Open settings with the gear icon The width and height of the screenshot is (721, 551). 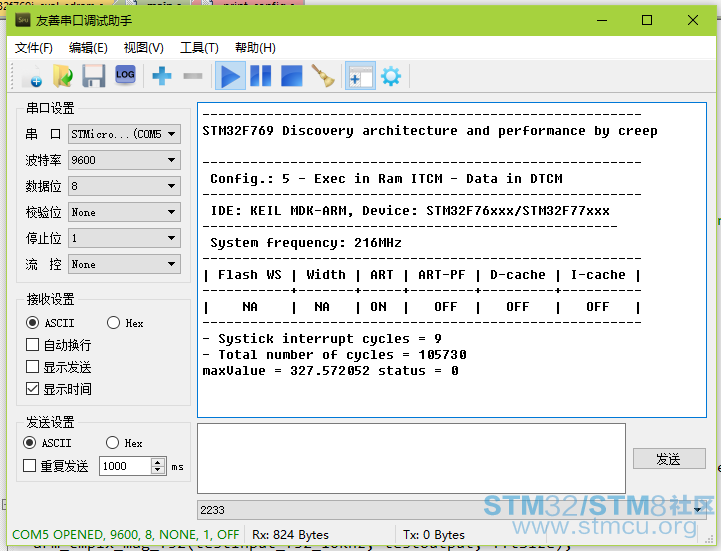[391, 76]
